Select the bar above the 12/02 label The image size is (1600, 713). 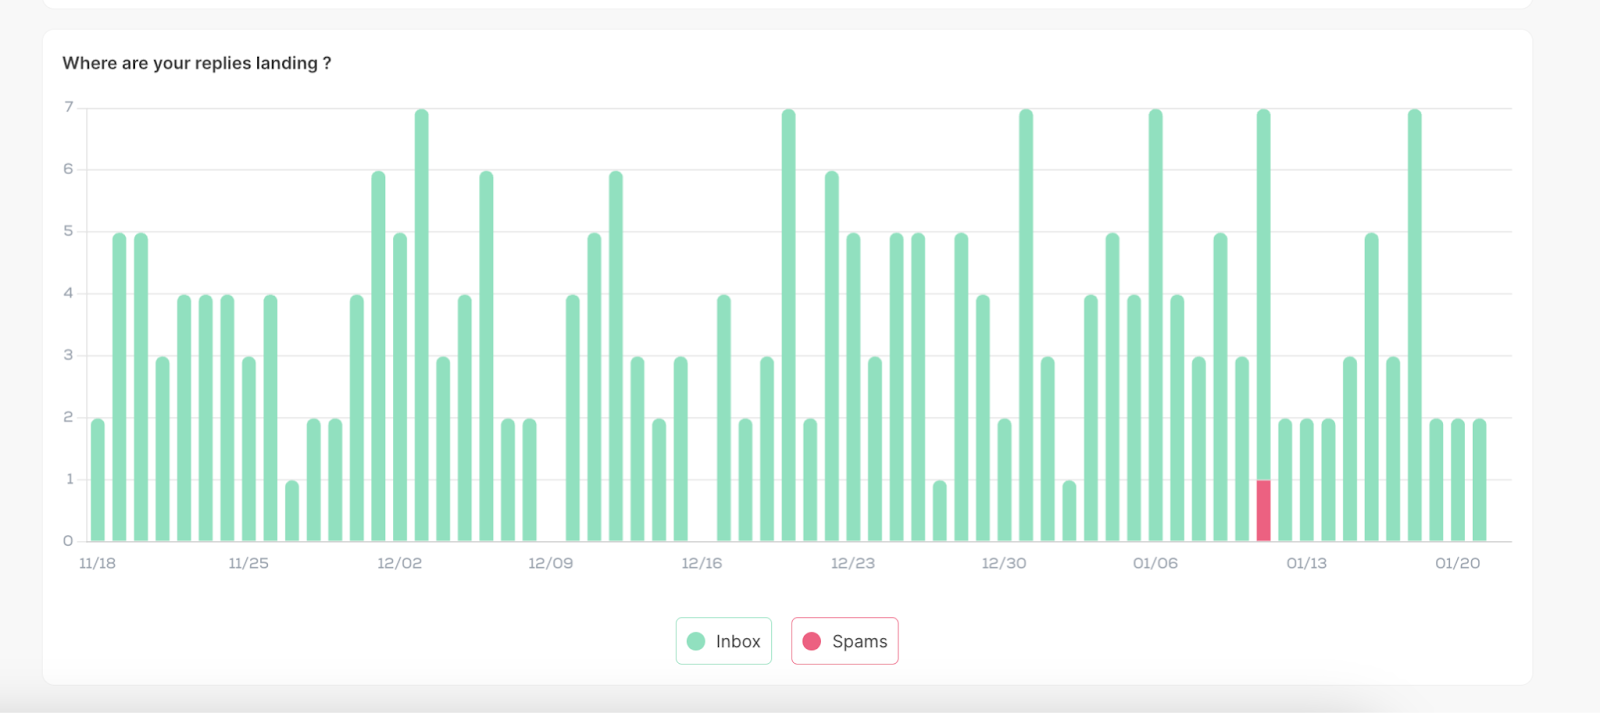click(400, 390)
